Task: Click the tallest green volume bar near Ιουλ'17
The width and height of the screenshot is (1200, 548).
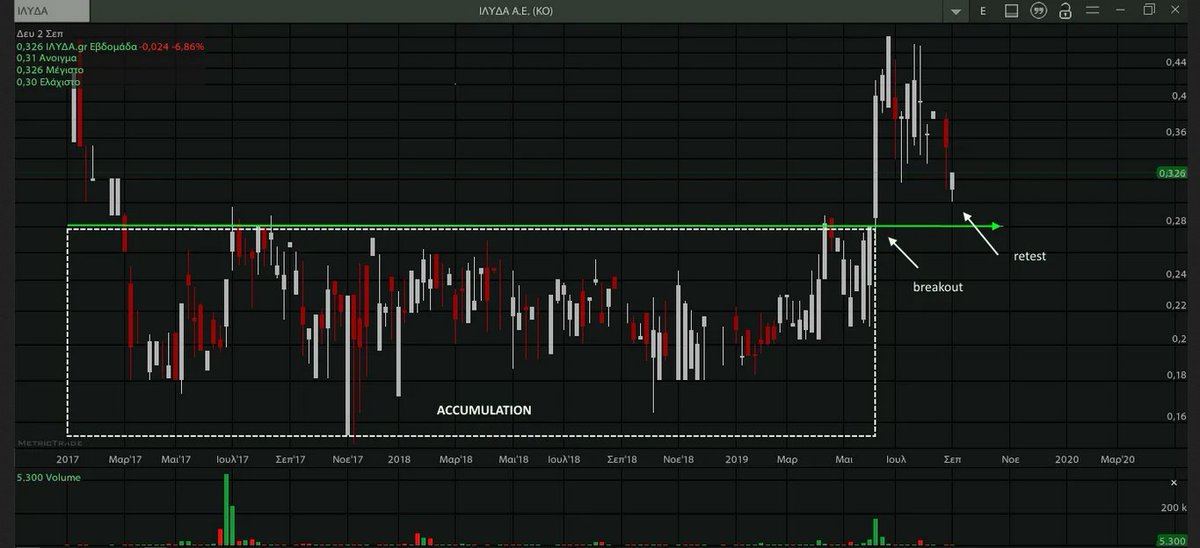Action: [226, 510]
